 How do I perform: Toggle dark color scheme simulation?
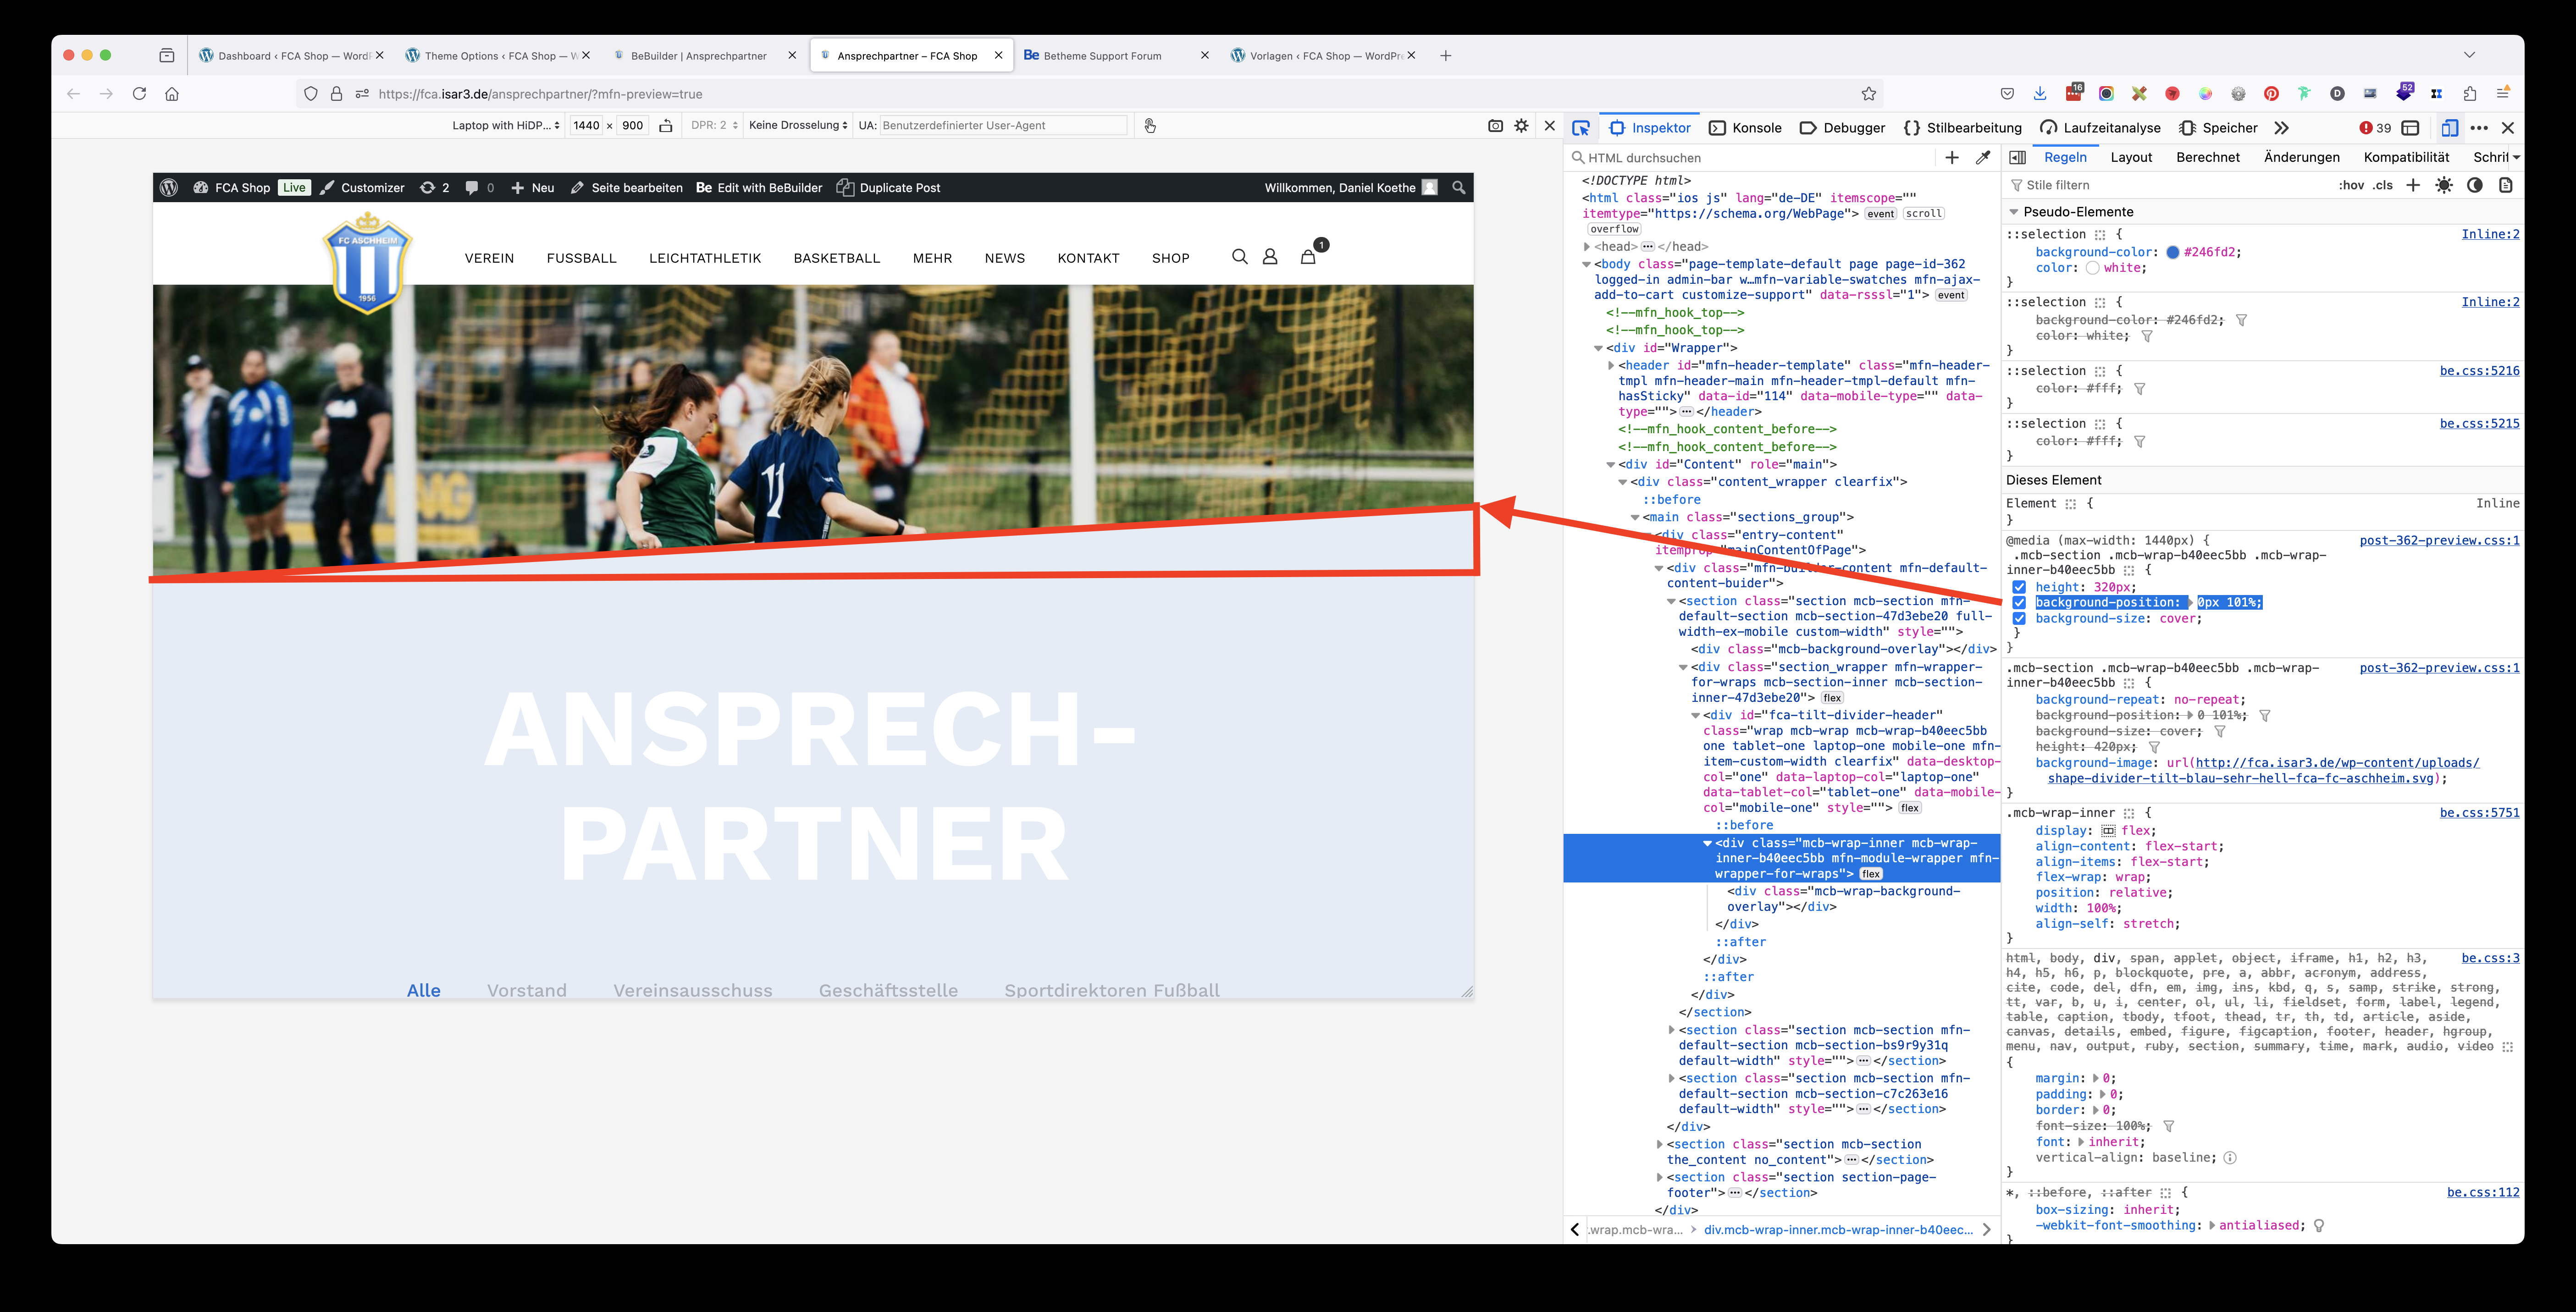pos(2474,185)
